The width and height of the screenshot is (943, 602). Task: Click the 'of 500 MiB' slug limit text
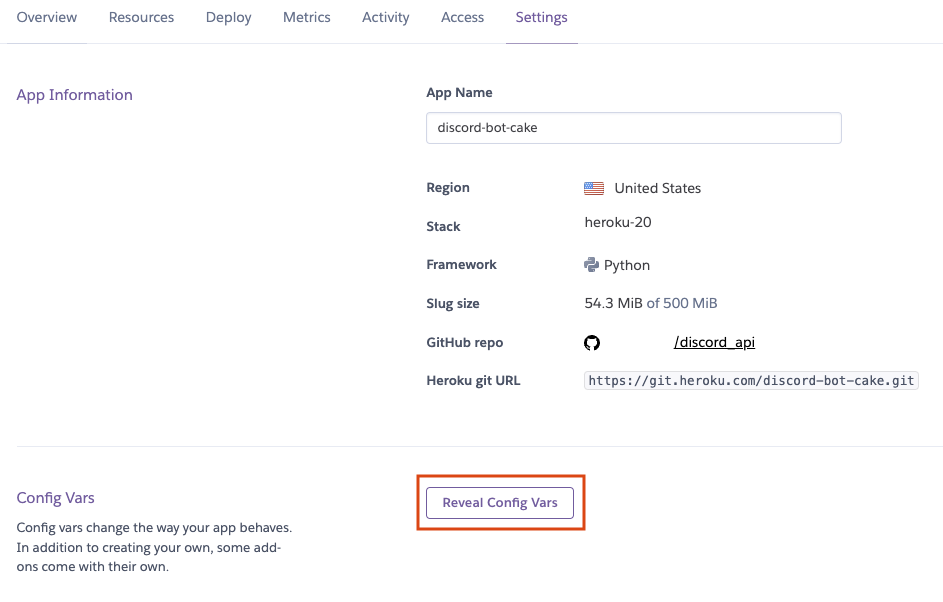coord(682,303)
